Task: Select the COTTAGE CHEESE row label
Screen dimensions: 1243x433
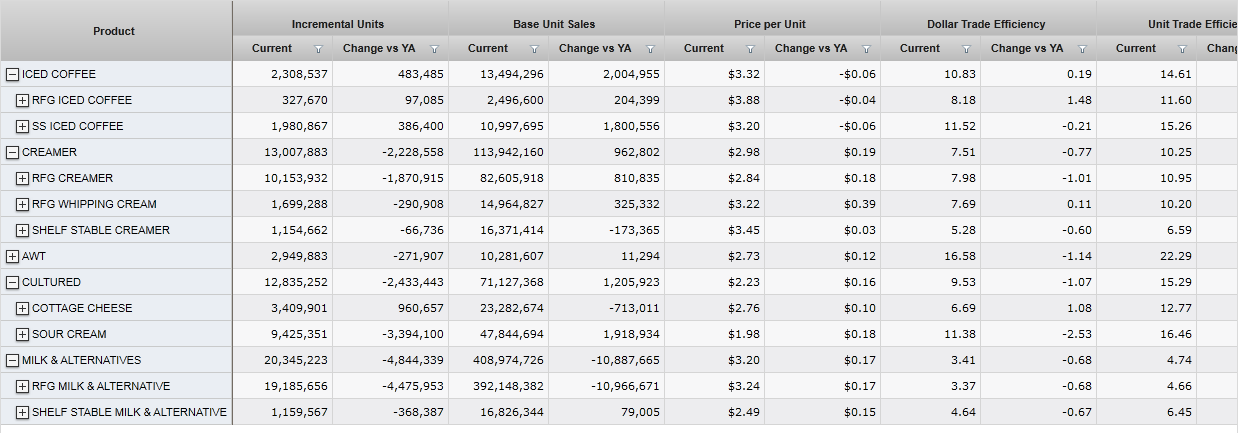Action: (x=82, y=308)
